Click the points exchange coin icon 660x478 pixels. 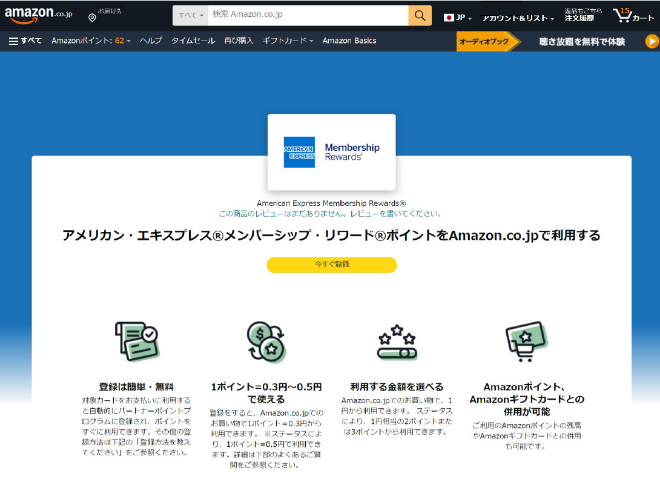click(265, 342)
